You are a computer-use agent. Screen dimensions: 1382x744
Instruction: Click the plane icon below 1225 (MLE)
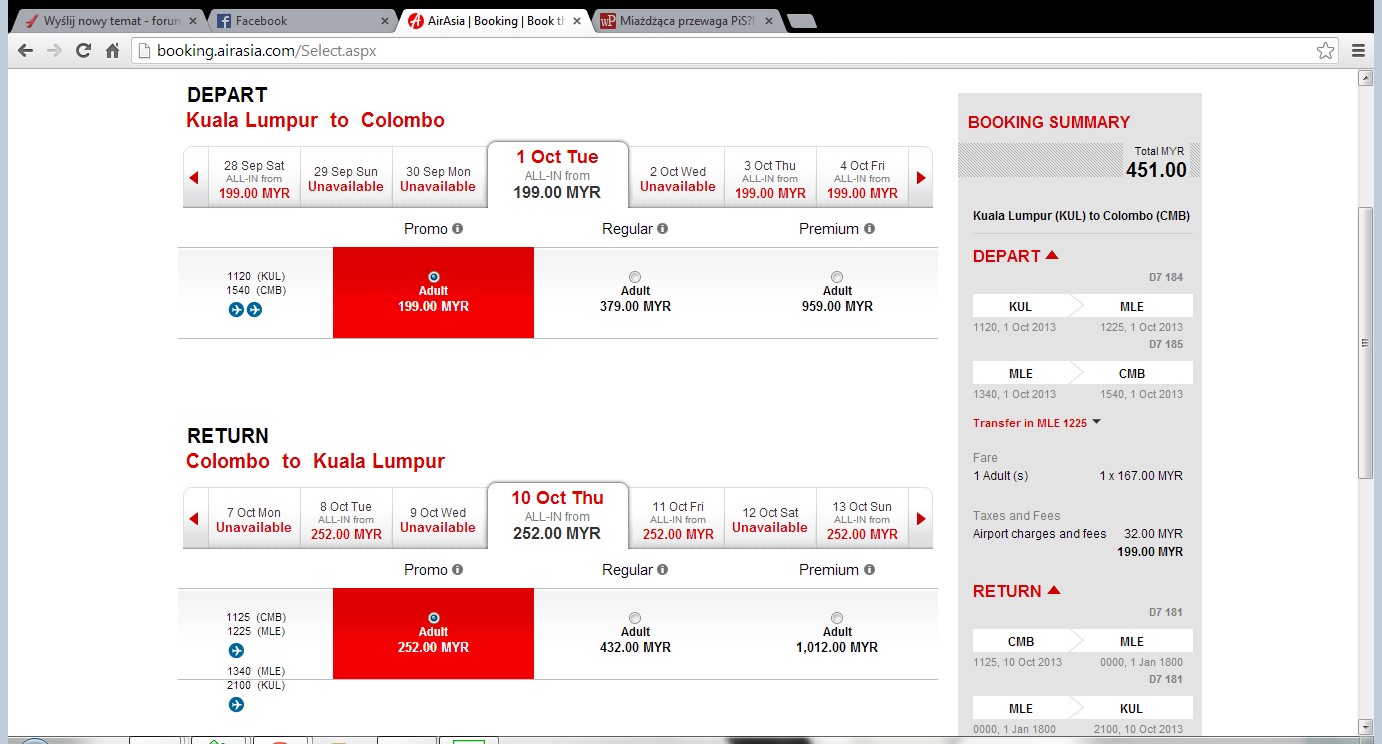click(236, 651)
